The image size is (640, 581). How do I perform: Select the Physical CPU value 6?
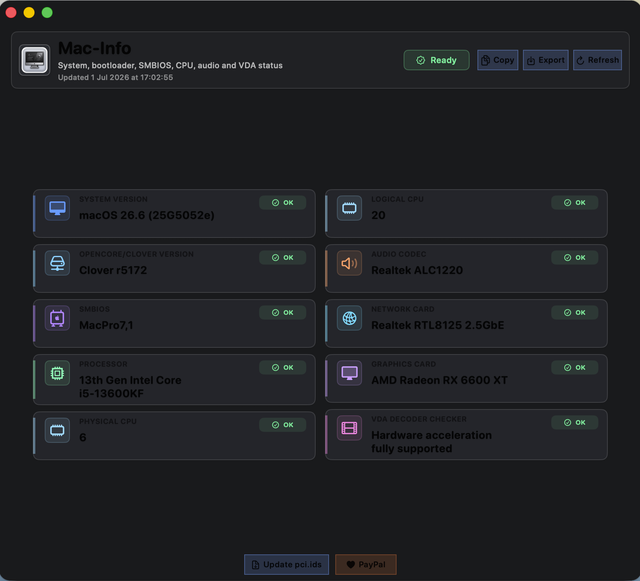tap(83, 438)
